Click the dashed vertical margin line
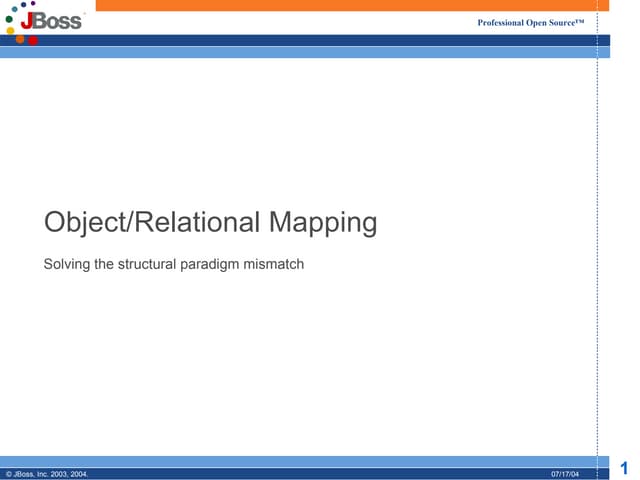The height and width of the screenshot is (480, 640). click(598, 250)
